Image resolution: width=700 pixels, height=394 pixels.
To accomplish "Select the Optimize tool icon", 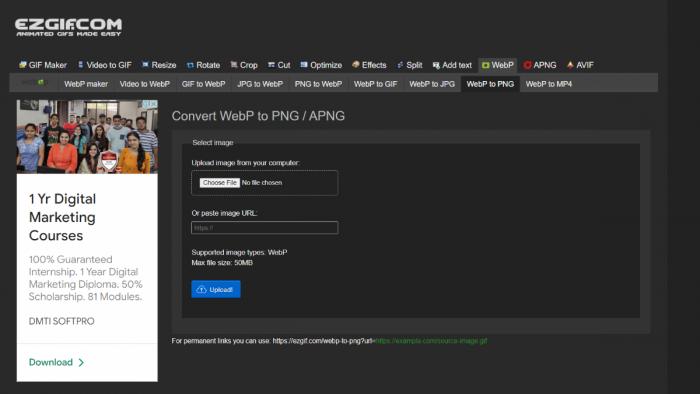I will [304, 65].
